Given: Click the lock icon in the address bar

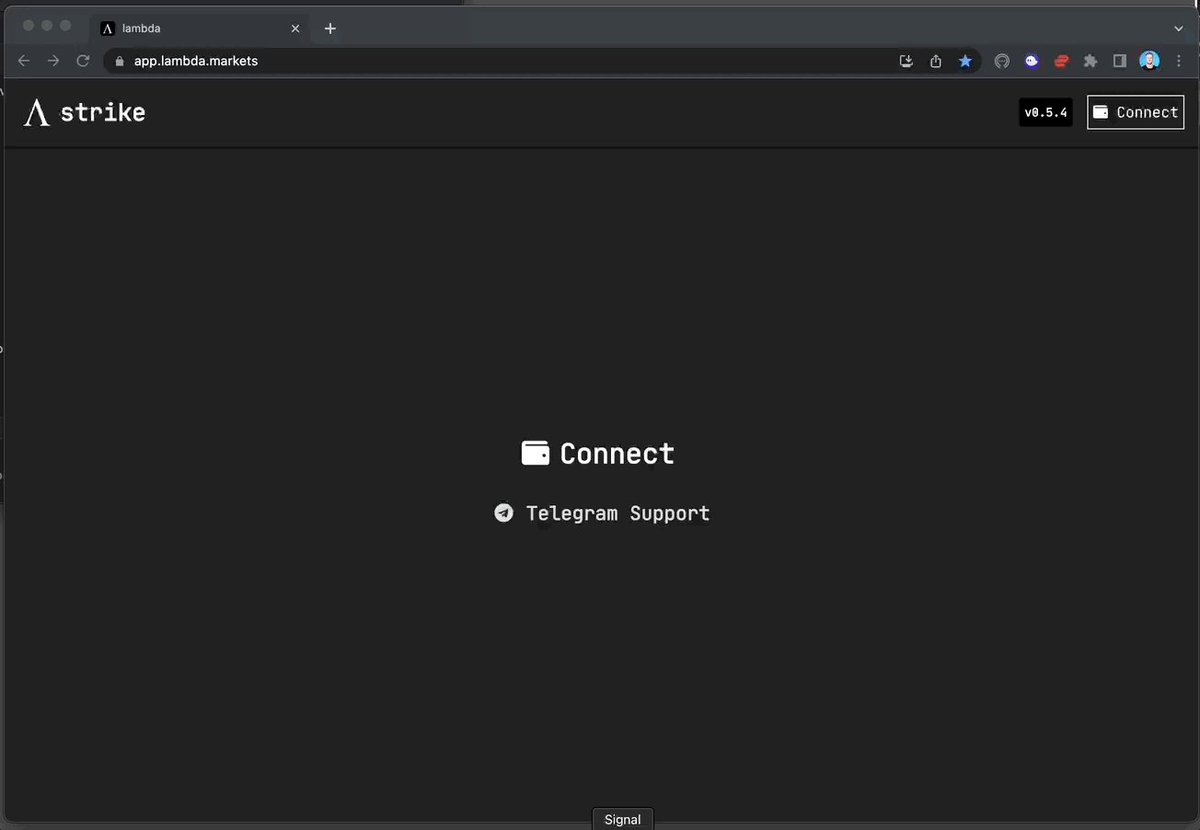Looking at the screenshot, I should (x=119, y=61).
